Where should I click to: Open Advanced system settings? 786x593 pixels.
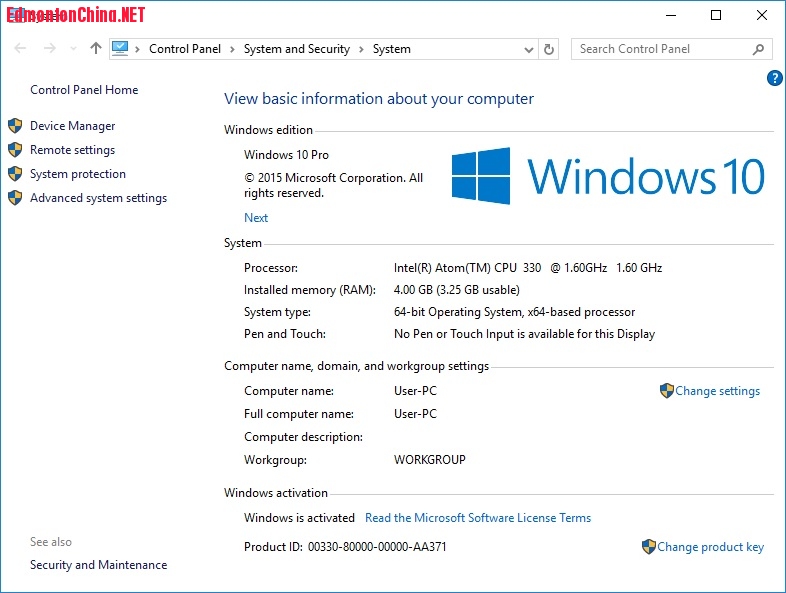pos(98,198)
